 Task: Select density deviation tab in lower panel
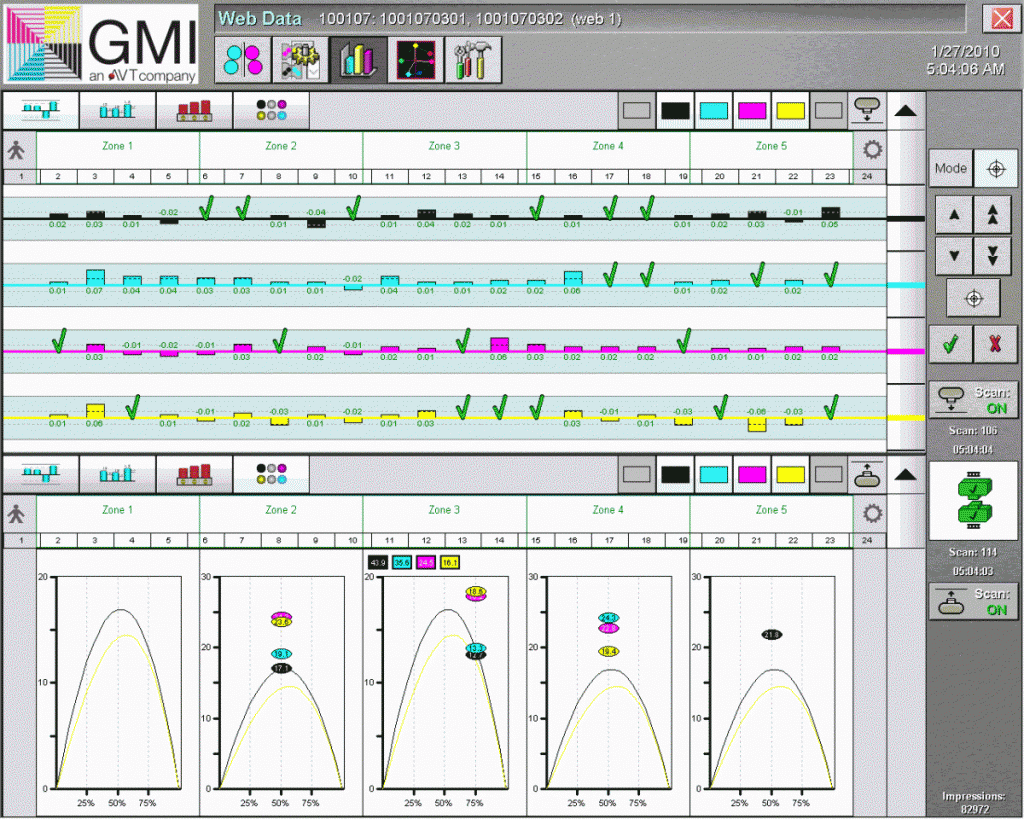(x=41, y=474)
